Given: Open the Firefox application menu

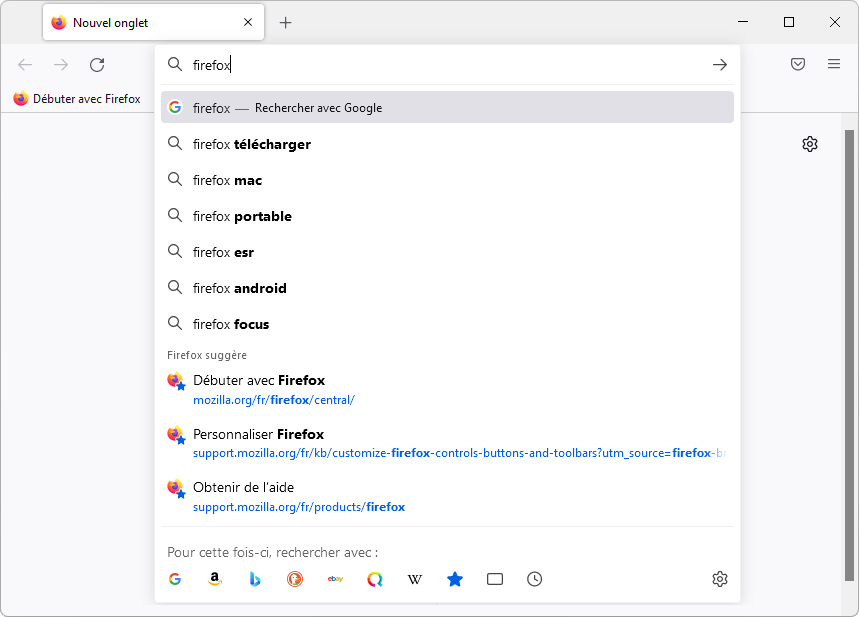Looking at the screenshot, I should tap(834, 64).
